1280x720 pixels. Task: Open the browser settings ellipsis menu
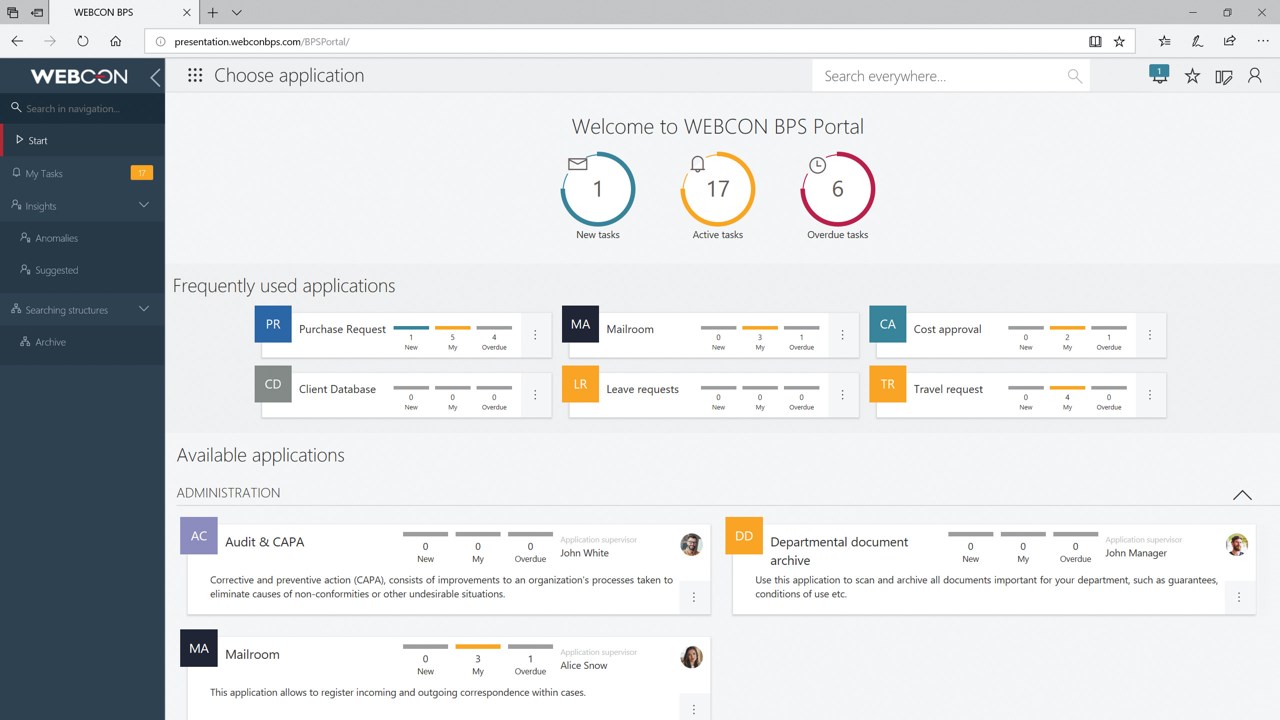(x=1263, y=41)
